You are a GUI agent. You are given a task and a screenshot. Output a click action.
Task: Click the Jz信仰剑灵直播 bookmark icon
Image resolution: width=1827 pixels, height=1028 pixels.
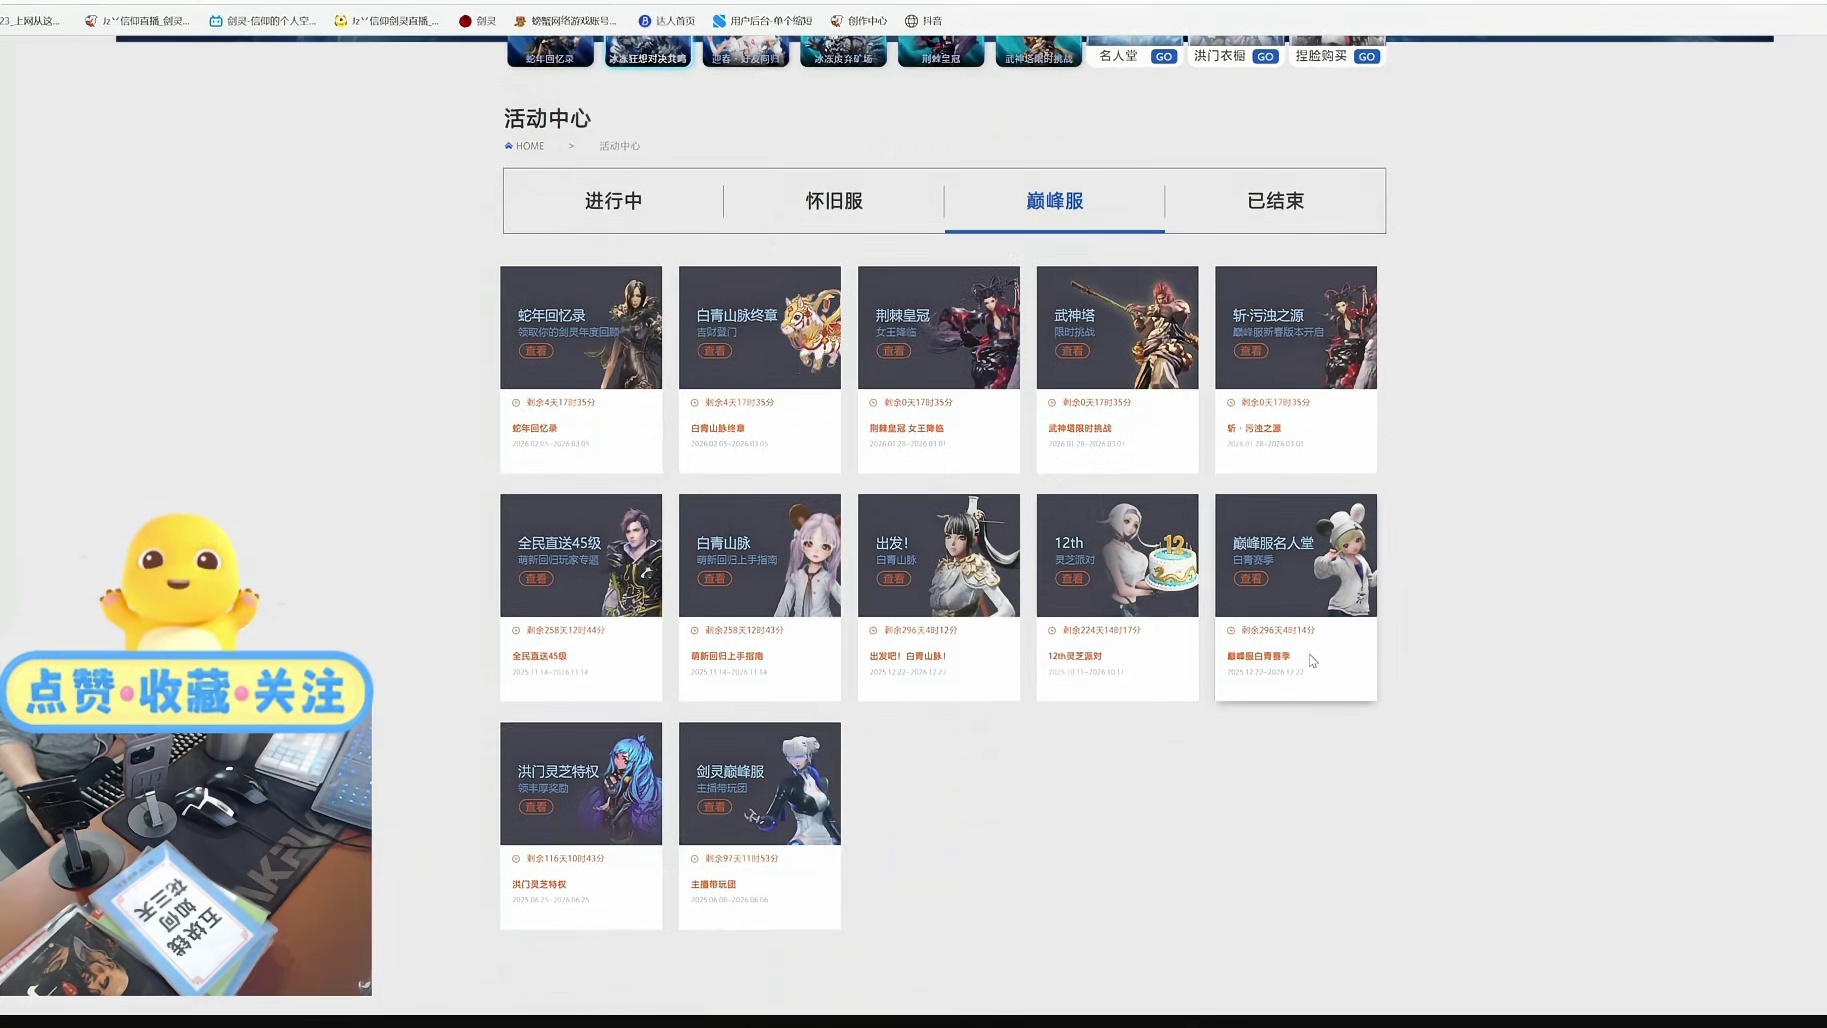pyautogui.click(x=340, y=20)
